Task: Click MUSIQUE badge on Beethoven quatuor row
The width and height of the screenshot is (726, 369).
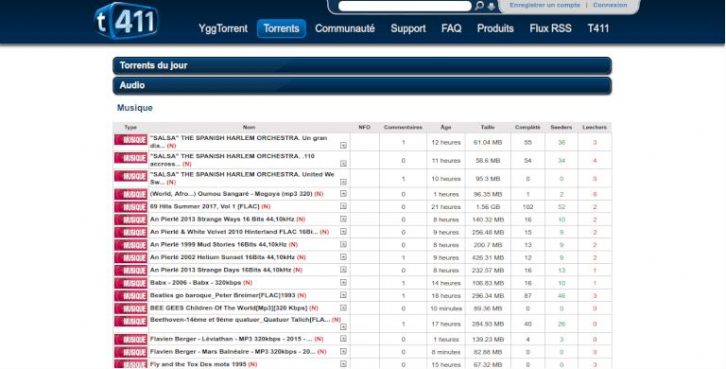Action: tap(131, 321)
